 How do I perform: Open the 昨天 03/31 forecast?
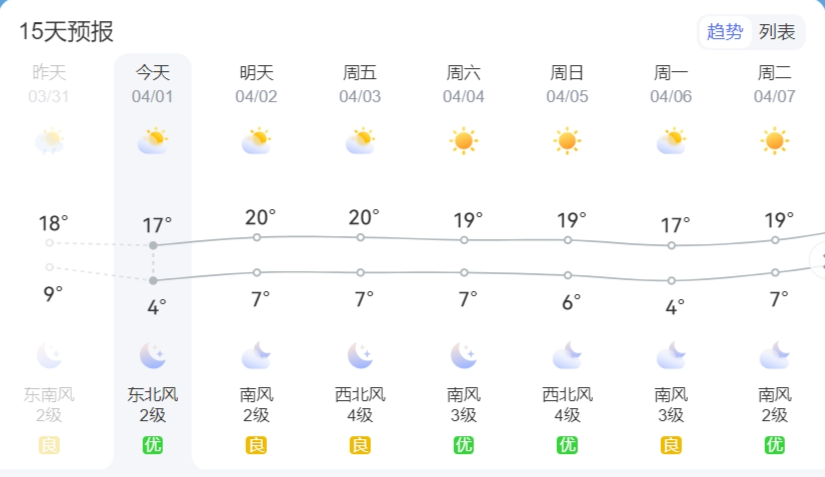(49, 84)
